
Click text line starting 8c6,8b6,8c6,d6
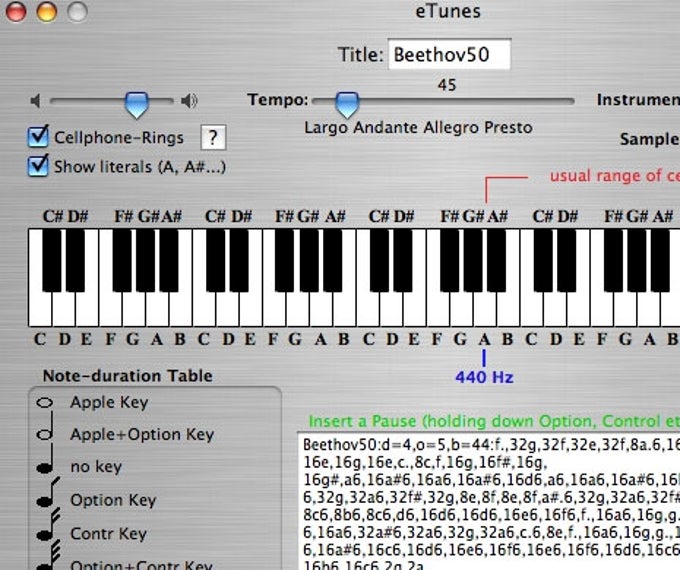491,515
